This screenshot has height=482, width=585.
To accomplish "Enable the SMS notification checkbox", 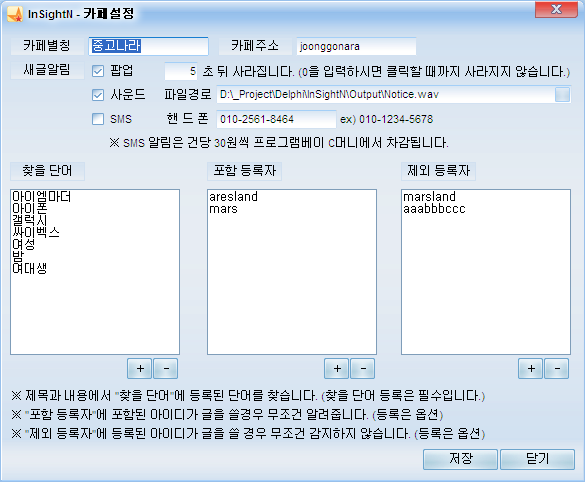I will pyautogui.click(x=98, y=119).
